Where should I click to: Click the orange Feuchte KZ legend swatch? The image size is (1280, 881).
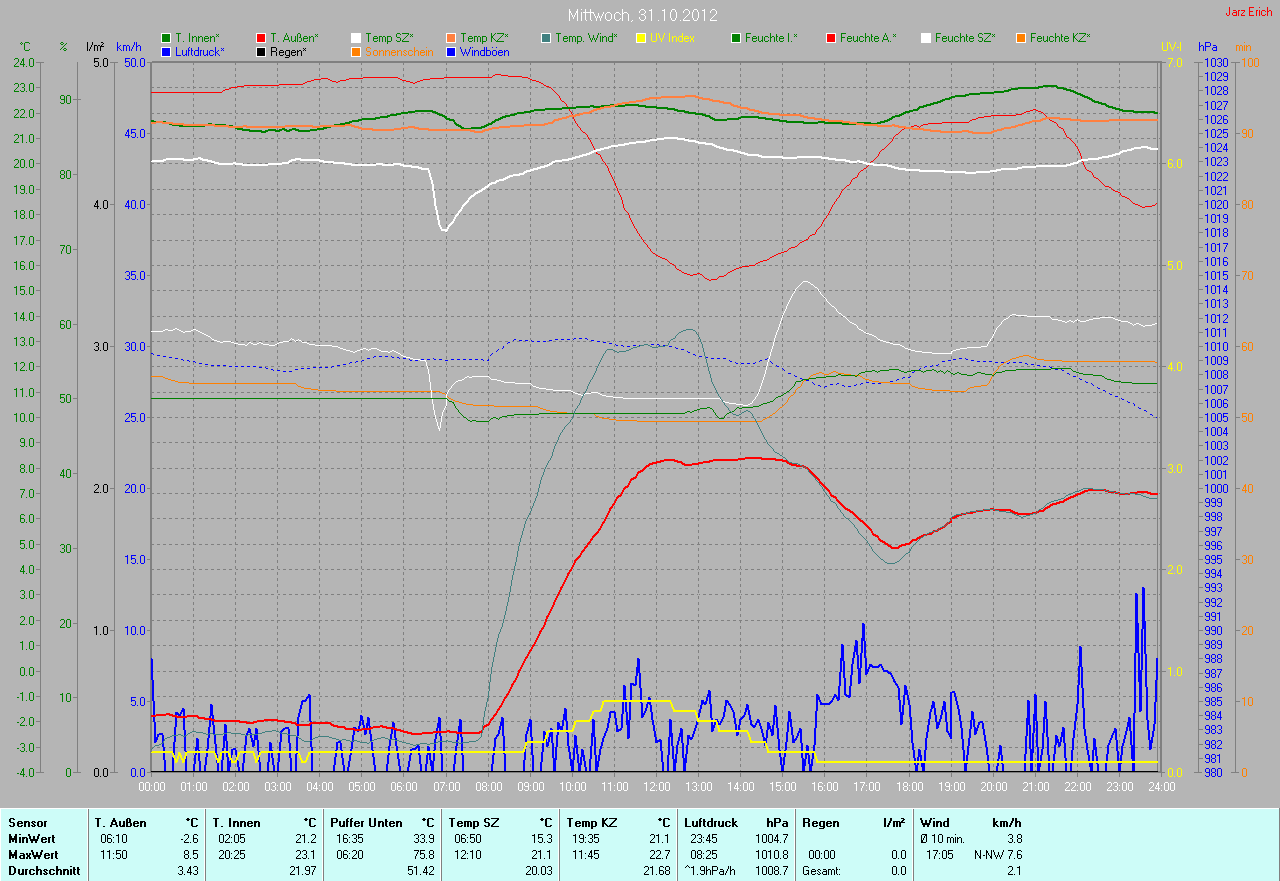click(x=1021, y=38)
